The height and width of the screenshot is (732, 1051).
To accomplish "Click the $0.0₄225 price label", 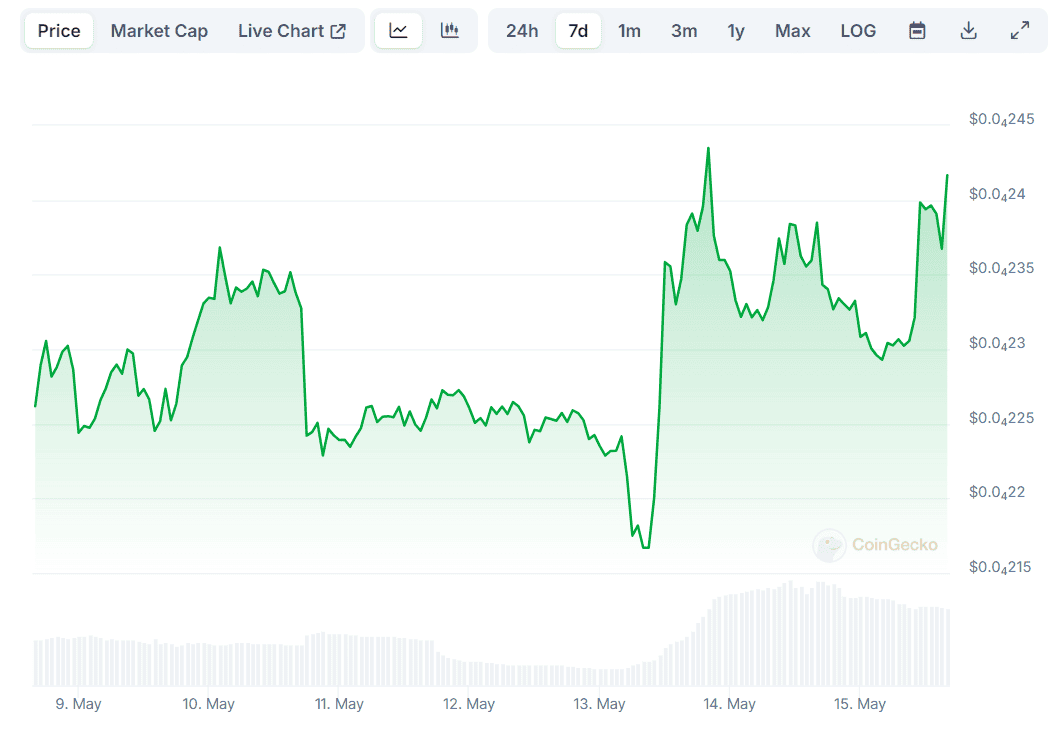I will [x=1001, y=418].
